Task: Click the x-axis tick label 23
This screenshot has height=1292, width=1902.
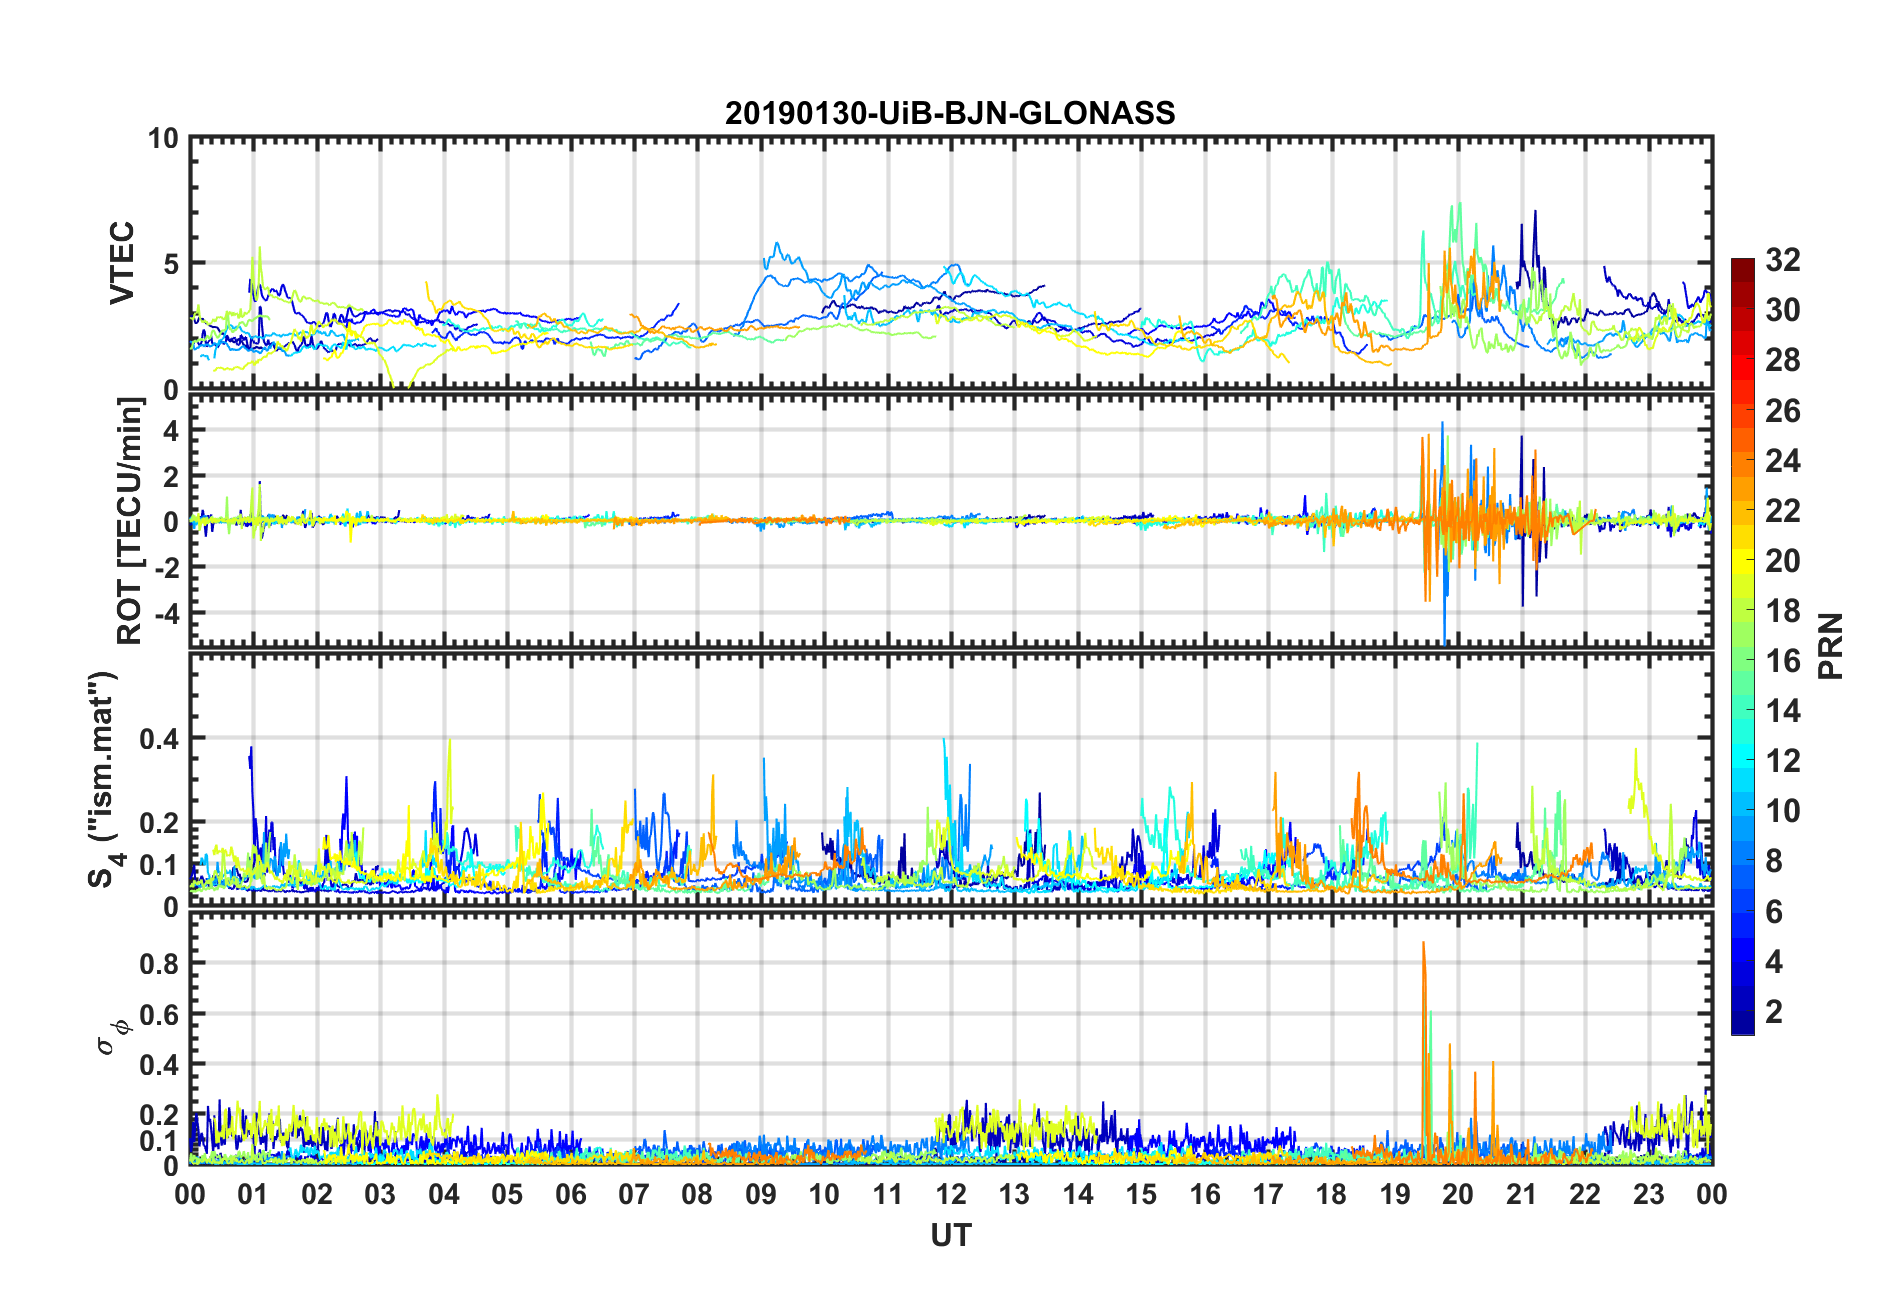Action: [1649, 1194]
